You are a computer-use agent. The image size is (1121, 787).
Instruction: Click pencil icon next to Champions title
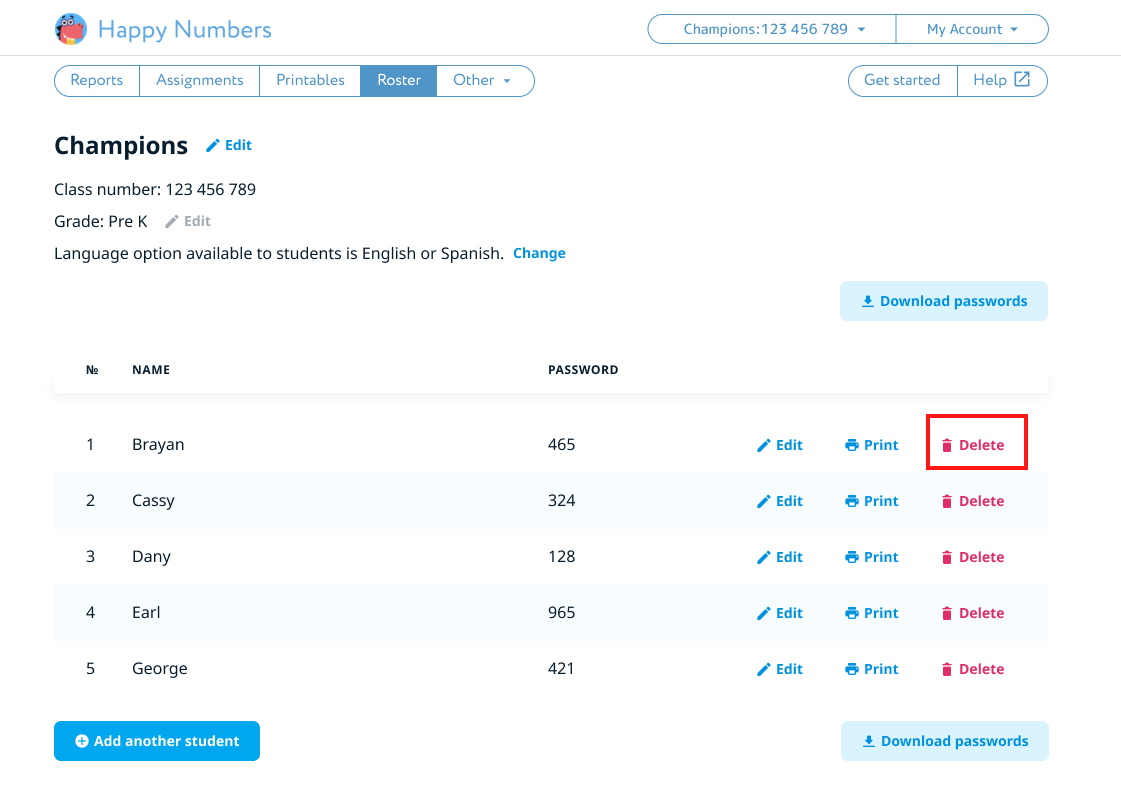[212, 146]
